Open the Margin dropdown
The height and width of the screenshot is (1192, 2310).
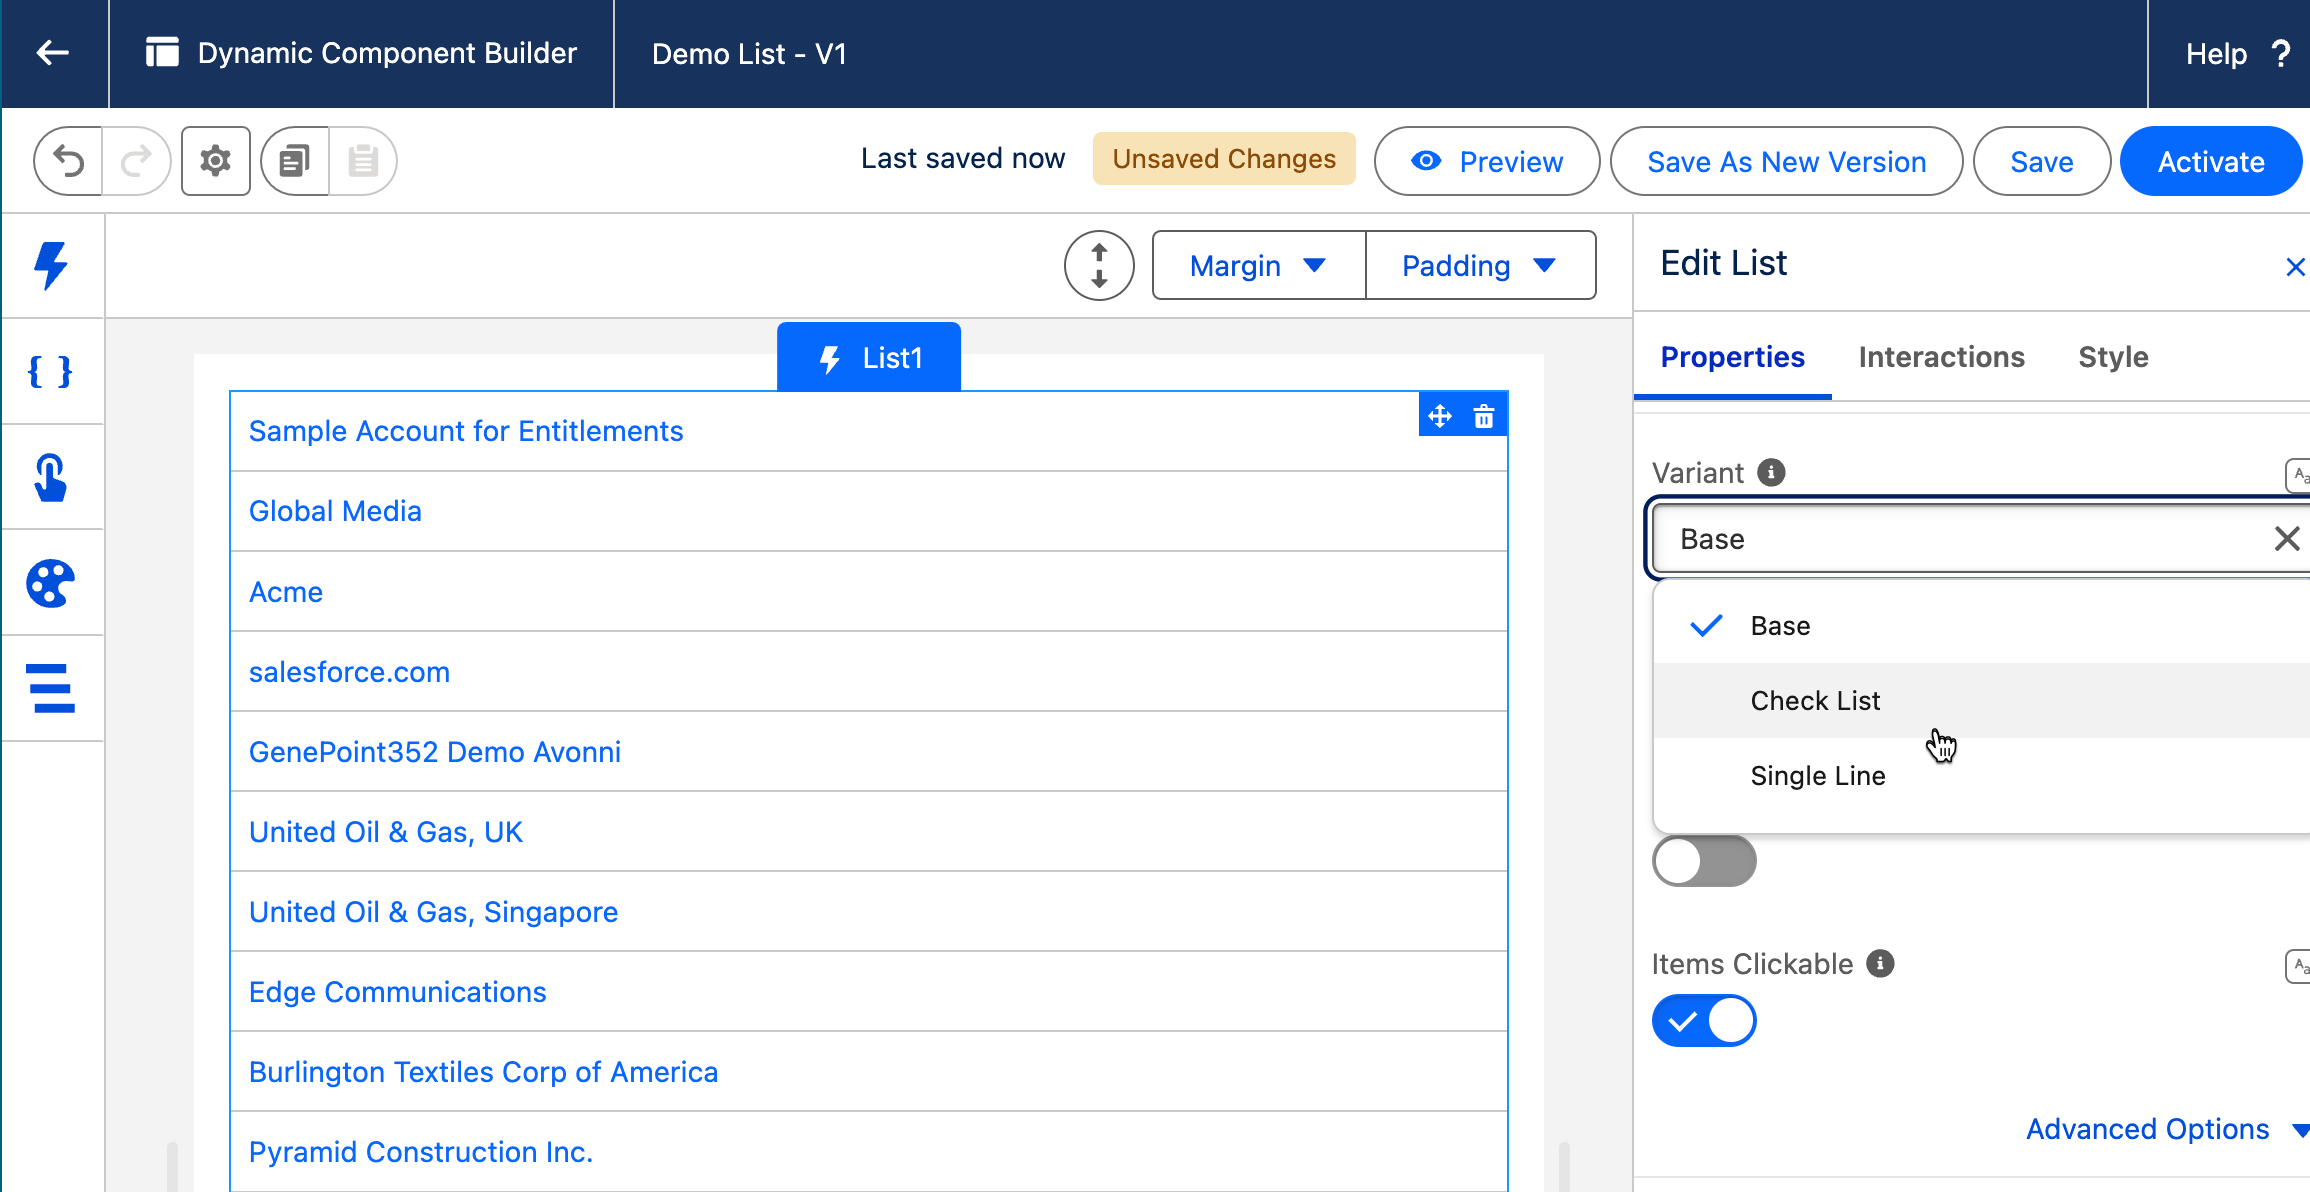click(x=1258, y=266)
